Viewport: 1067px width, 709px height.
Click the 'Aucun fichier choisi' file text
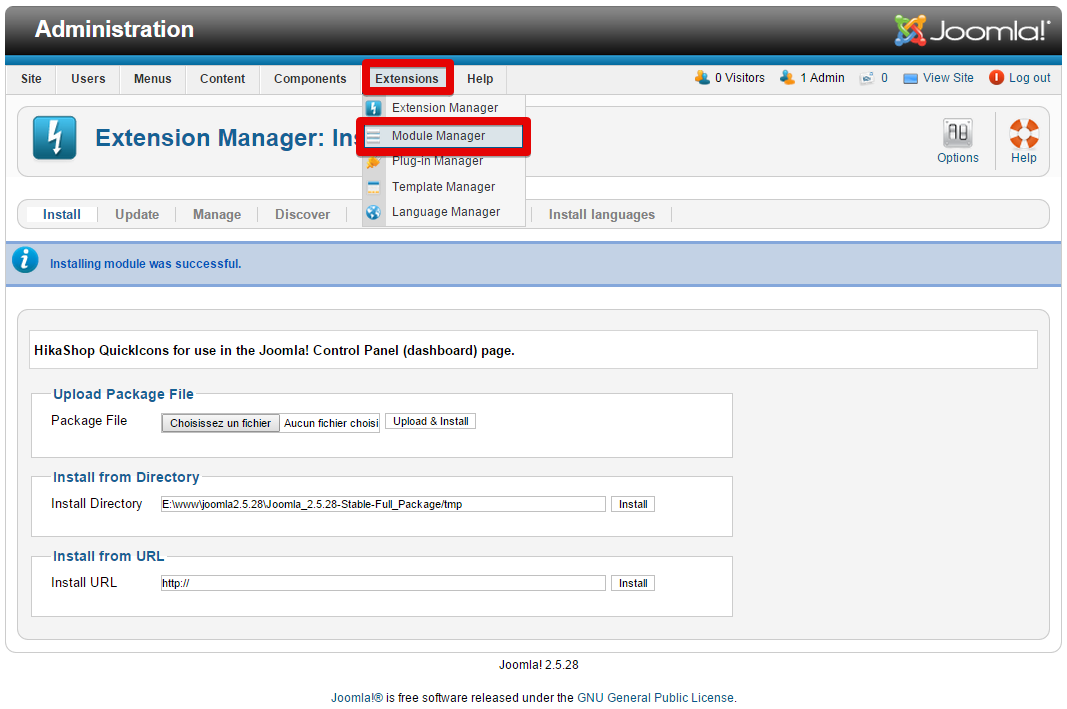331,423
